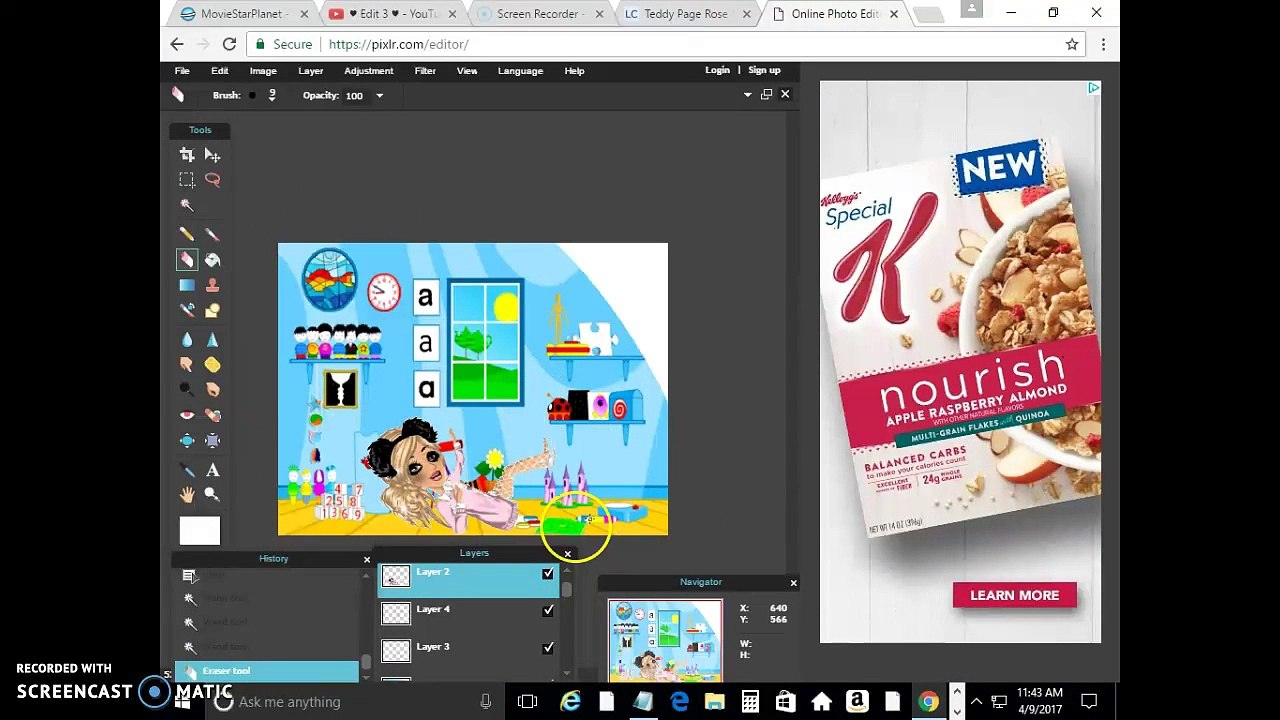The image size is (1280, 720).
Task: Open the Help menu
Action: click(574, 71)
